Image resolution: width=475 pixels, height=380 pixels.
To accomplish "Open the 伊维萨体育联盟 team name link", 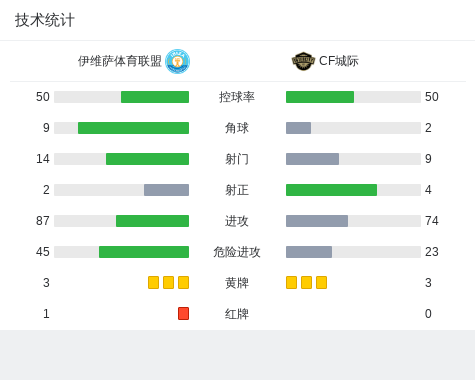I will (x=120, y=61).
